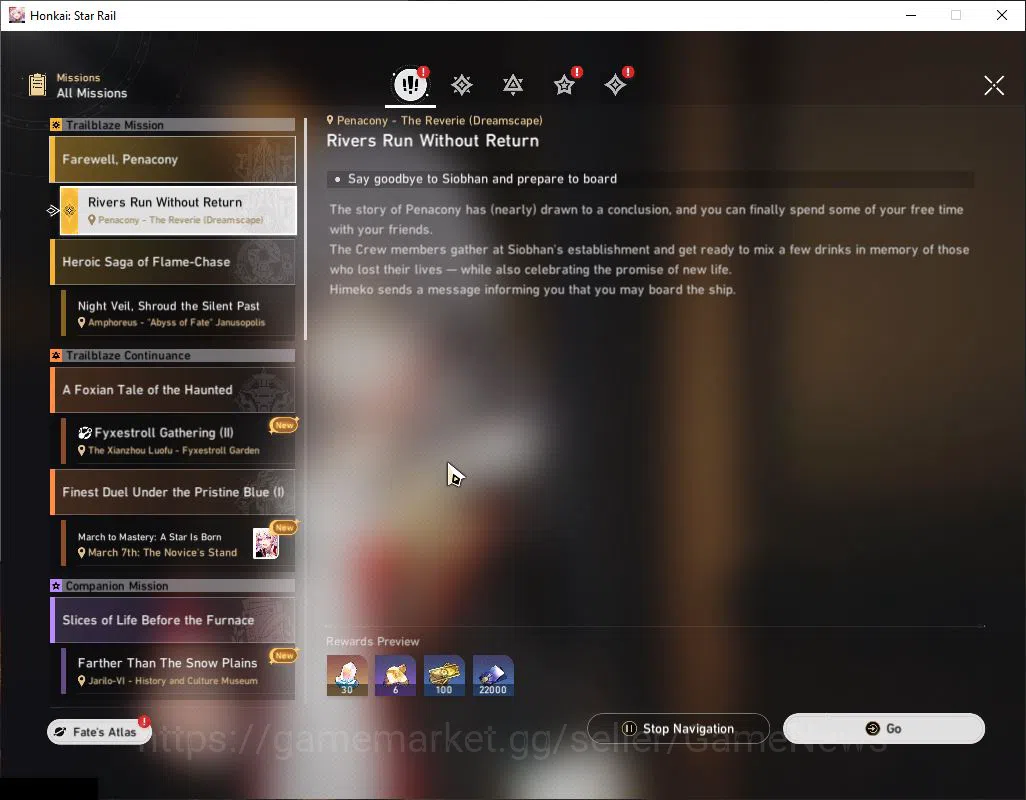This screenshot has width=1026, height=800.
Task: Click March 7th portrait thumbnail
Action: (x=266, y=544)
